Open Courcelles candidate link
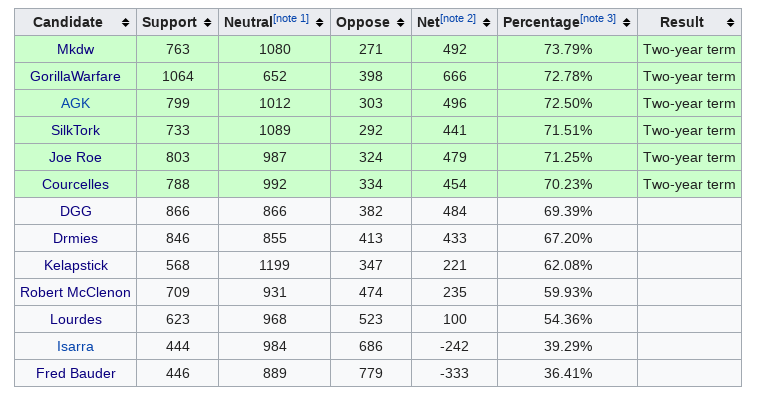This screenshot has height=396, width=757. [x=75, y=184]
